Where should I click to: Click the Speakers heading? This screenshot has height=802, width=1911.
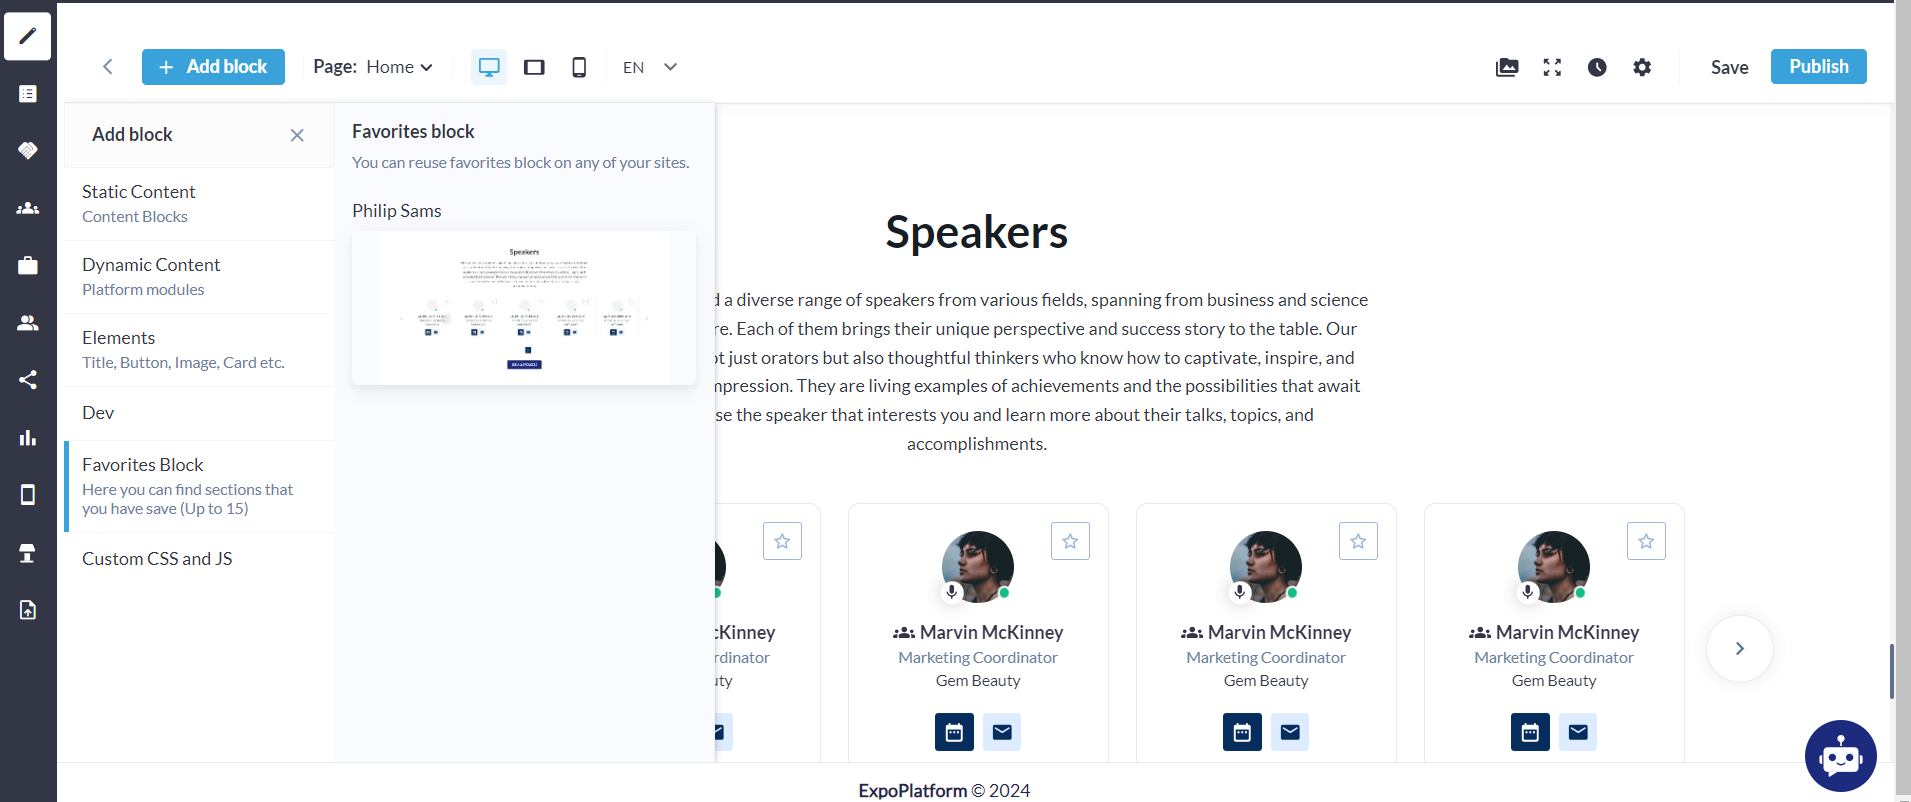[x=977, y=232]
